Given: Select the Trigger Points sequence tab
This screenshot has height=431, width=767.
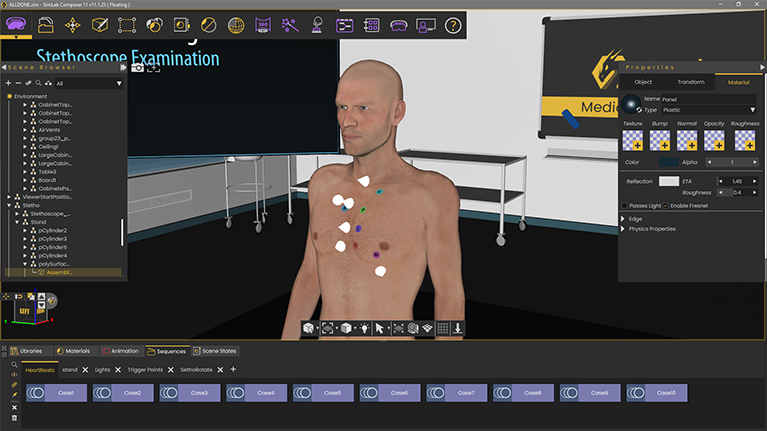Looking at the screenshot, I should click(145, 370).
